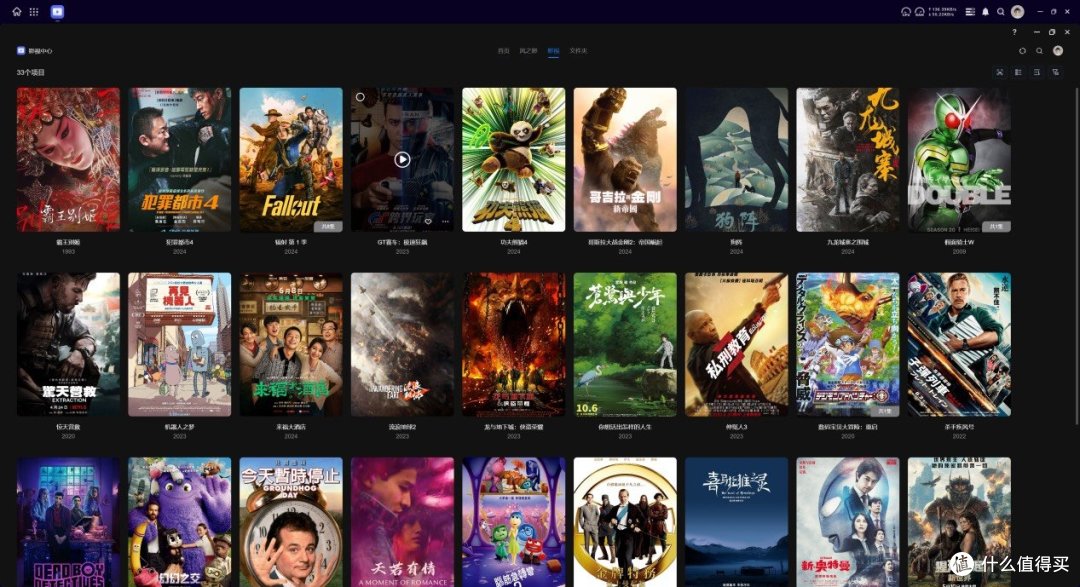
Task: Open the filter options icon
Action: [1055, 72]
